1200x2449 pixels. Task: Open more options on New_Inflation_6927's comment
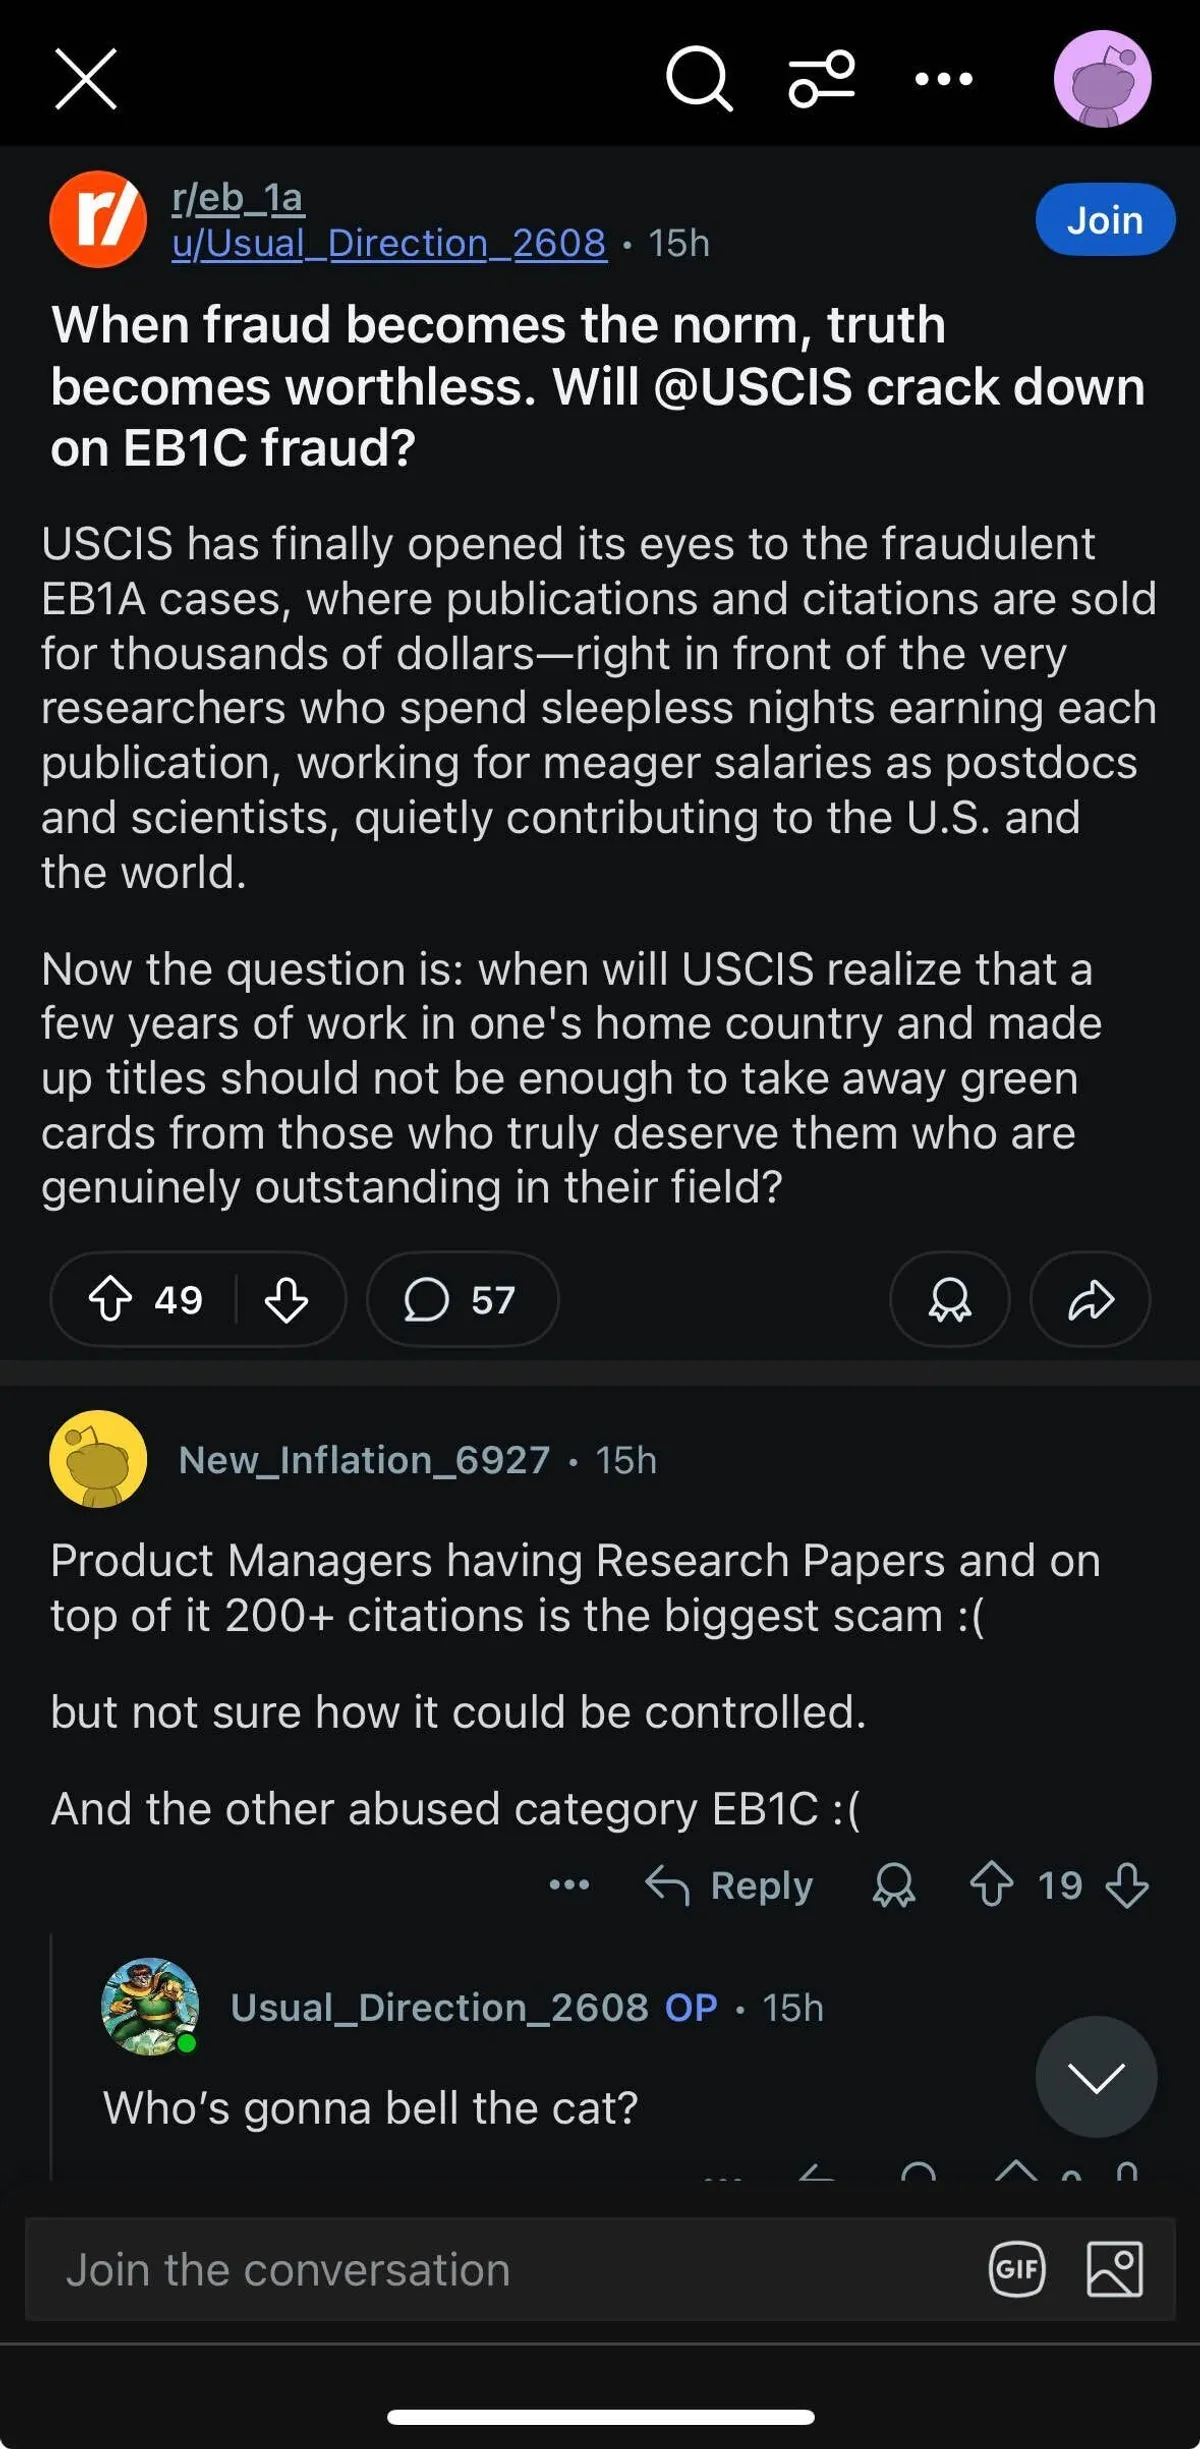pyautogui.click(x=569, y=1886)
